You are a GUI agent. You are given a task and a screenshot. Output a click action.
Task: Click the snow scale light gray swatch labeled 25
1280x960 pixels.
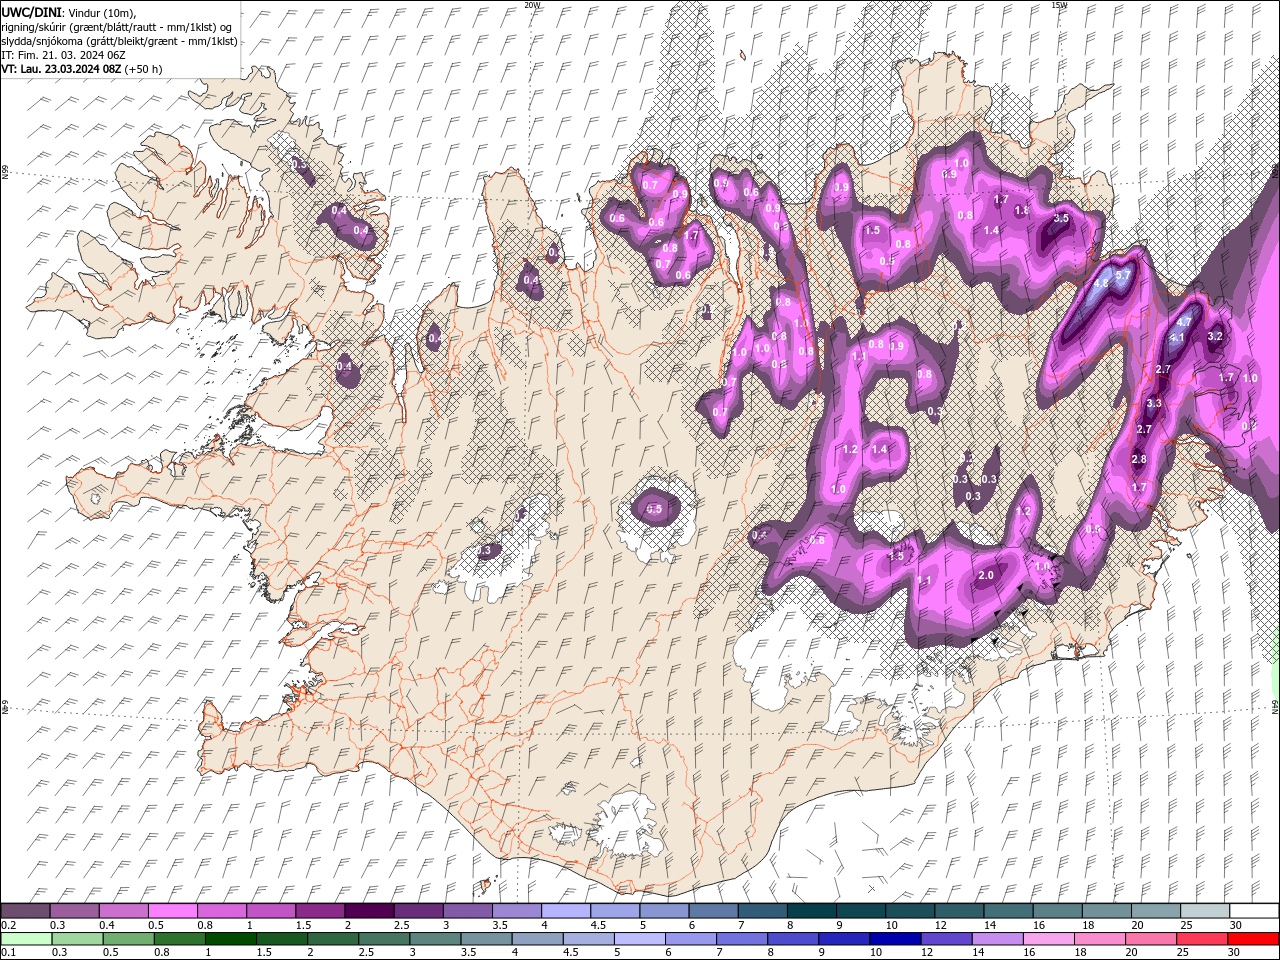(1206, 911)
